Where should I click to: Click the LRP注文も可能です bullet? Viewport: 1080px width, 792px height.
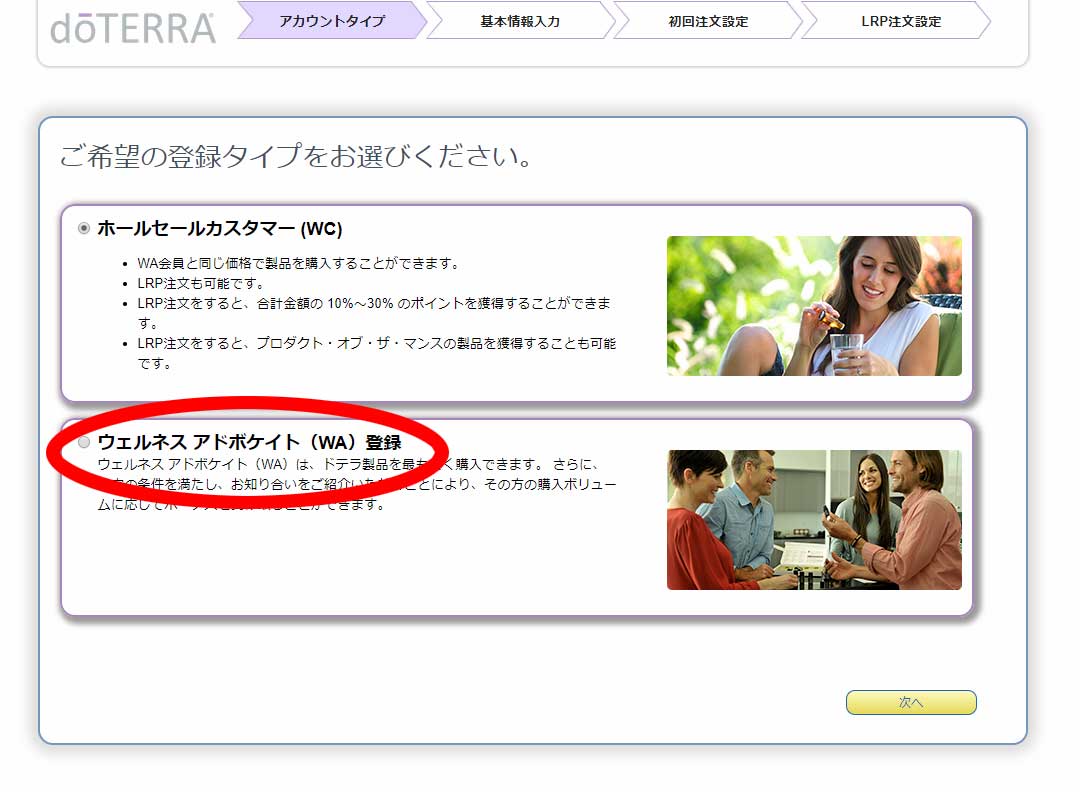coord(200,284)
